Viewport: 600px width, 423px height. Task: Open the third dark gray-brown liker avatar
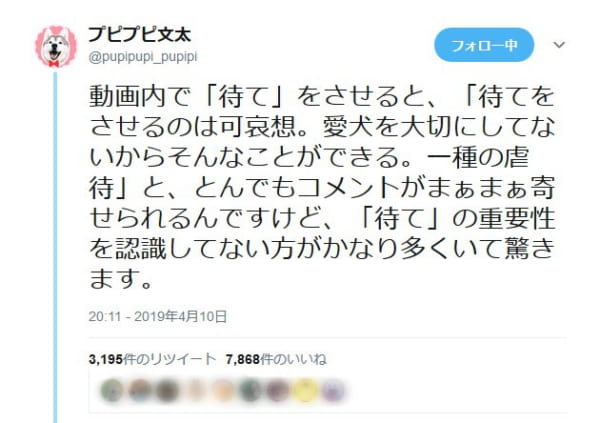pyautogui.click(x=167, y=390)
